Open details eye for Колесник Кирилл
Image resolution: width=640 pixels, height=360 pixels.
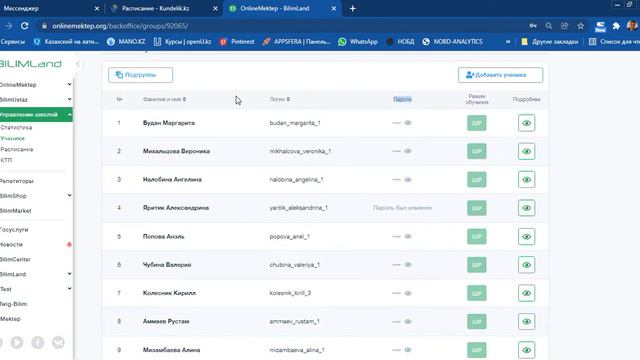527,293
